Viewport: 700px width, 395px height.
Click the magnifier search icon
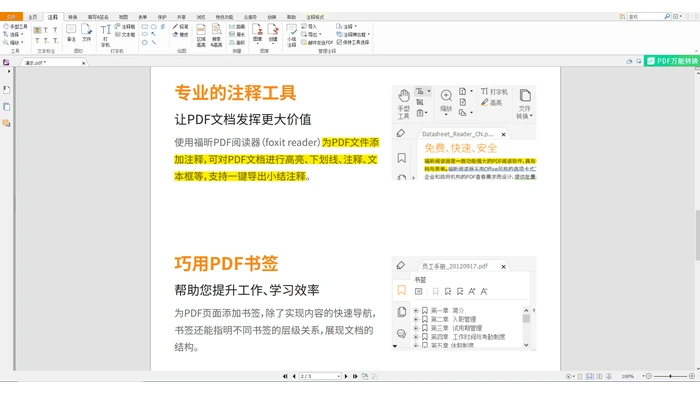click(x=667, y=16)
